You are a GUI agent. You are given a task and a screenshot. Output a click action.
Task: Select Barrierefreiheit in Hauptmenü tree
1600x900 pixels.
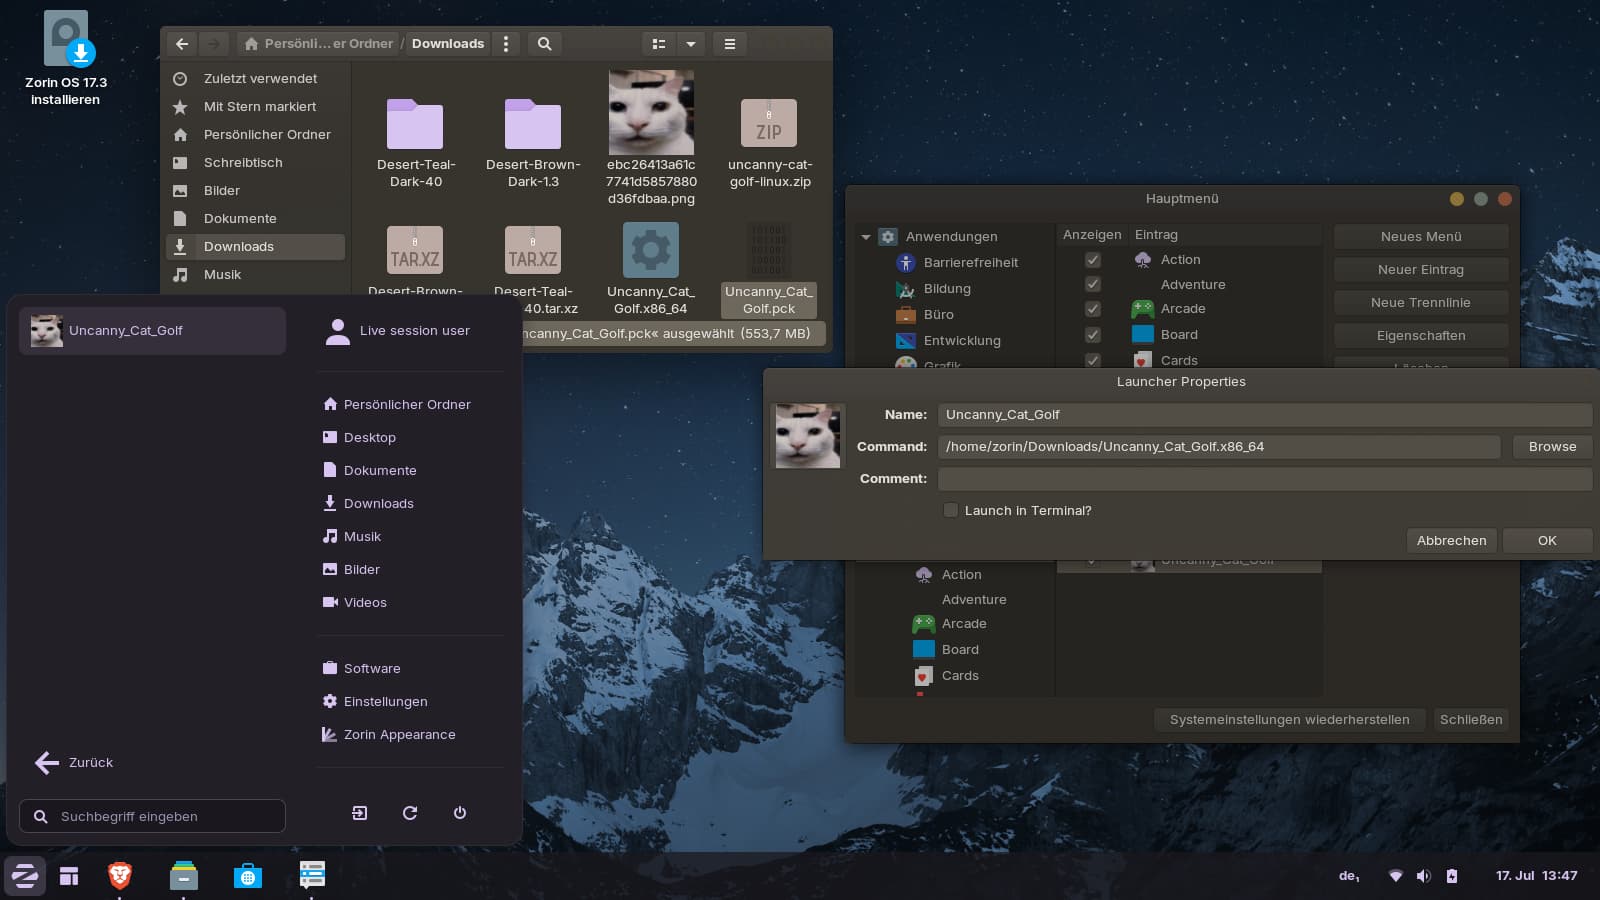957,263
